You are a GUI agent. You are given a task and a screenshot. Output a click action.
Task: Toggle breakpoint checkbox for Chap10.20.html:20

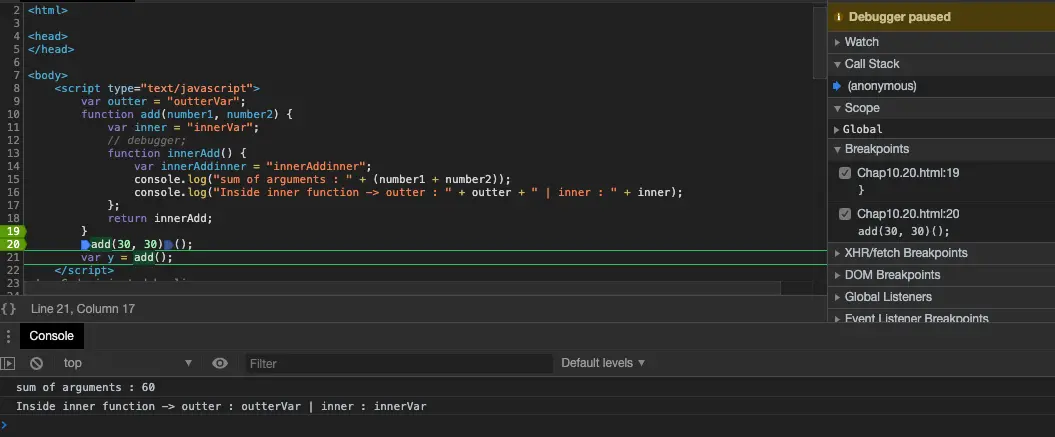coord(845,214)
